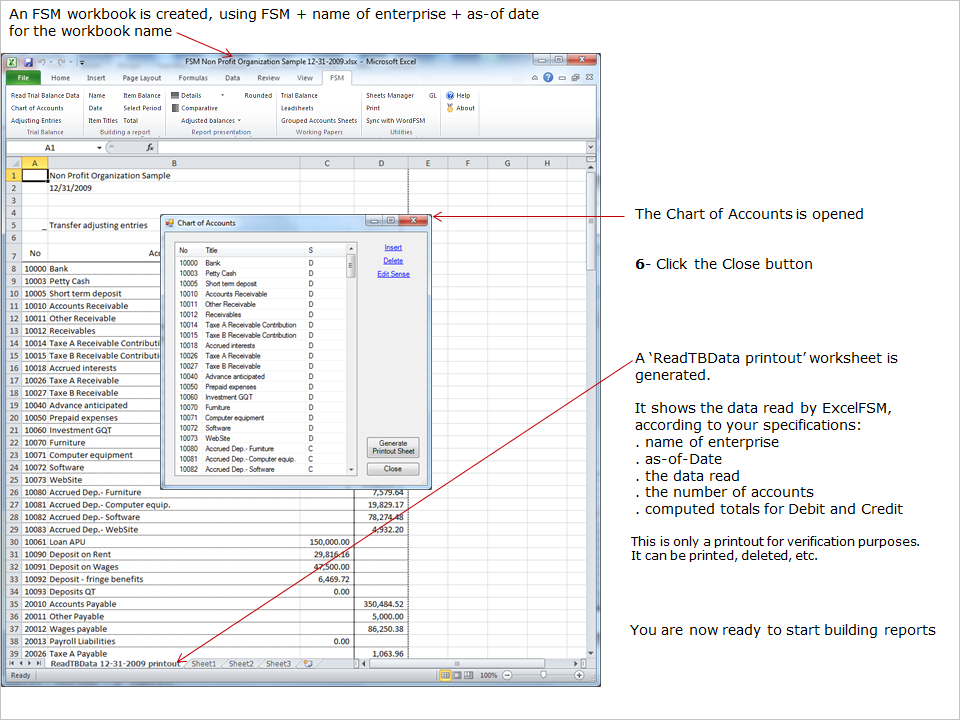Screen dimensions: 960x720
Task: Switch to the Sheet2 worksheet tab
Action: (240, 663)
